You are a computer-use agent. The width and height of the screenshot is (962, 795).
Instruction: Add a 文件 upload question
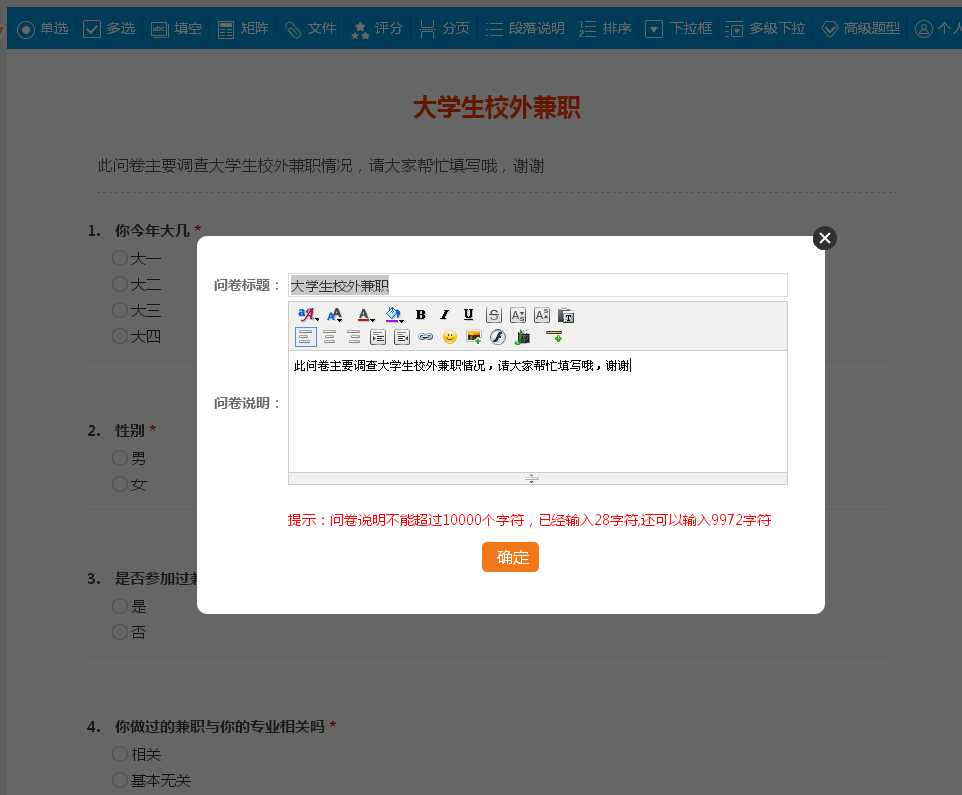pos(310,29)
